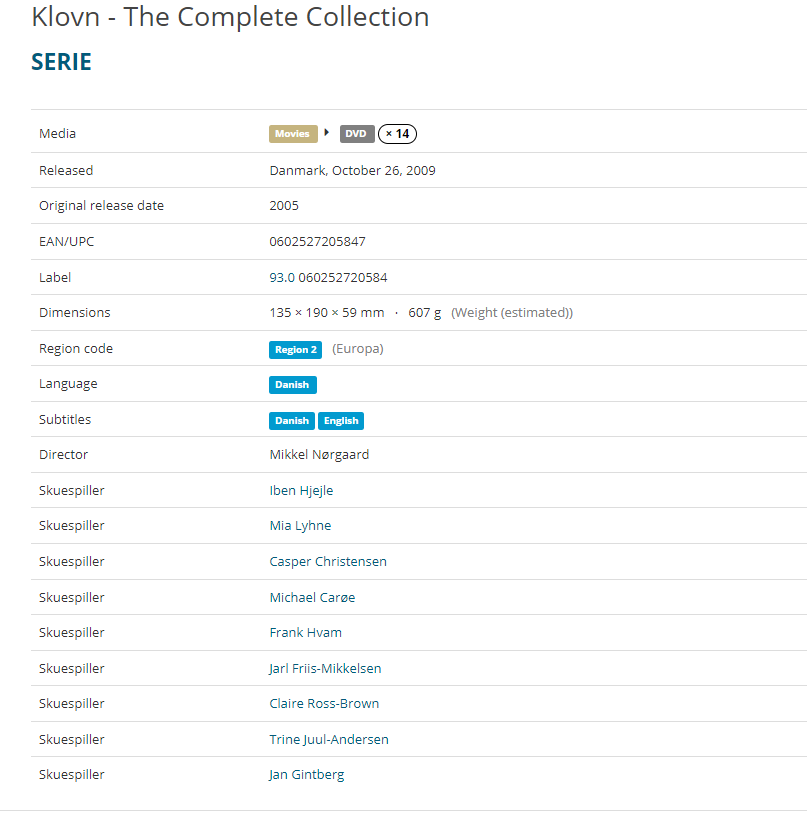Click the Region 2 badge
Image resolution: width=807 pixels, height=833 pixels.
[295, 350]
